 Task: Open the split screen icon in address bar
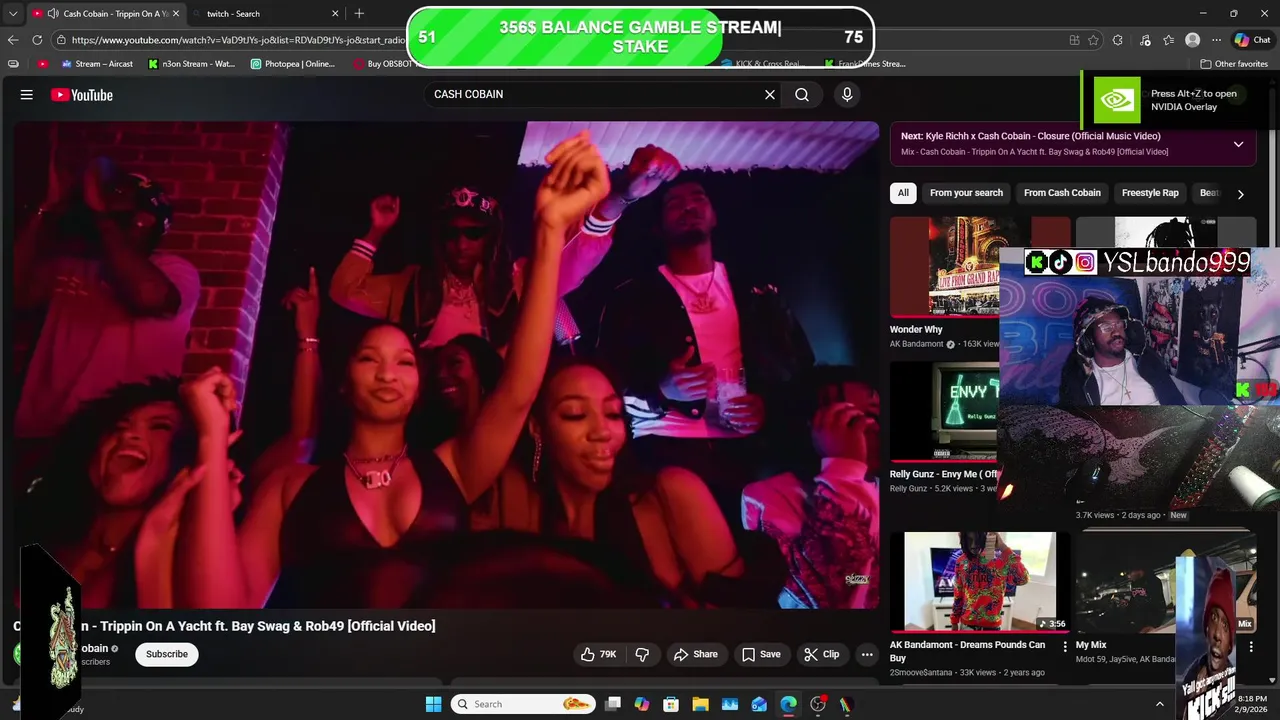coord(1074,40)
